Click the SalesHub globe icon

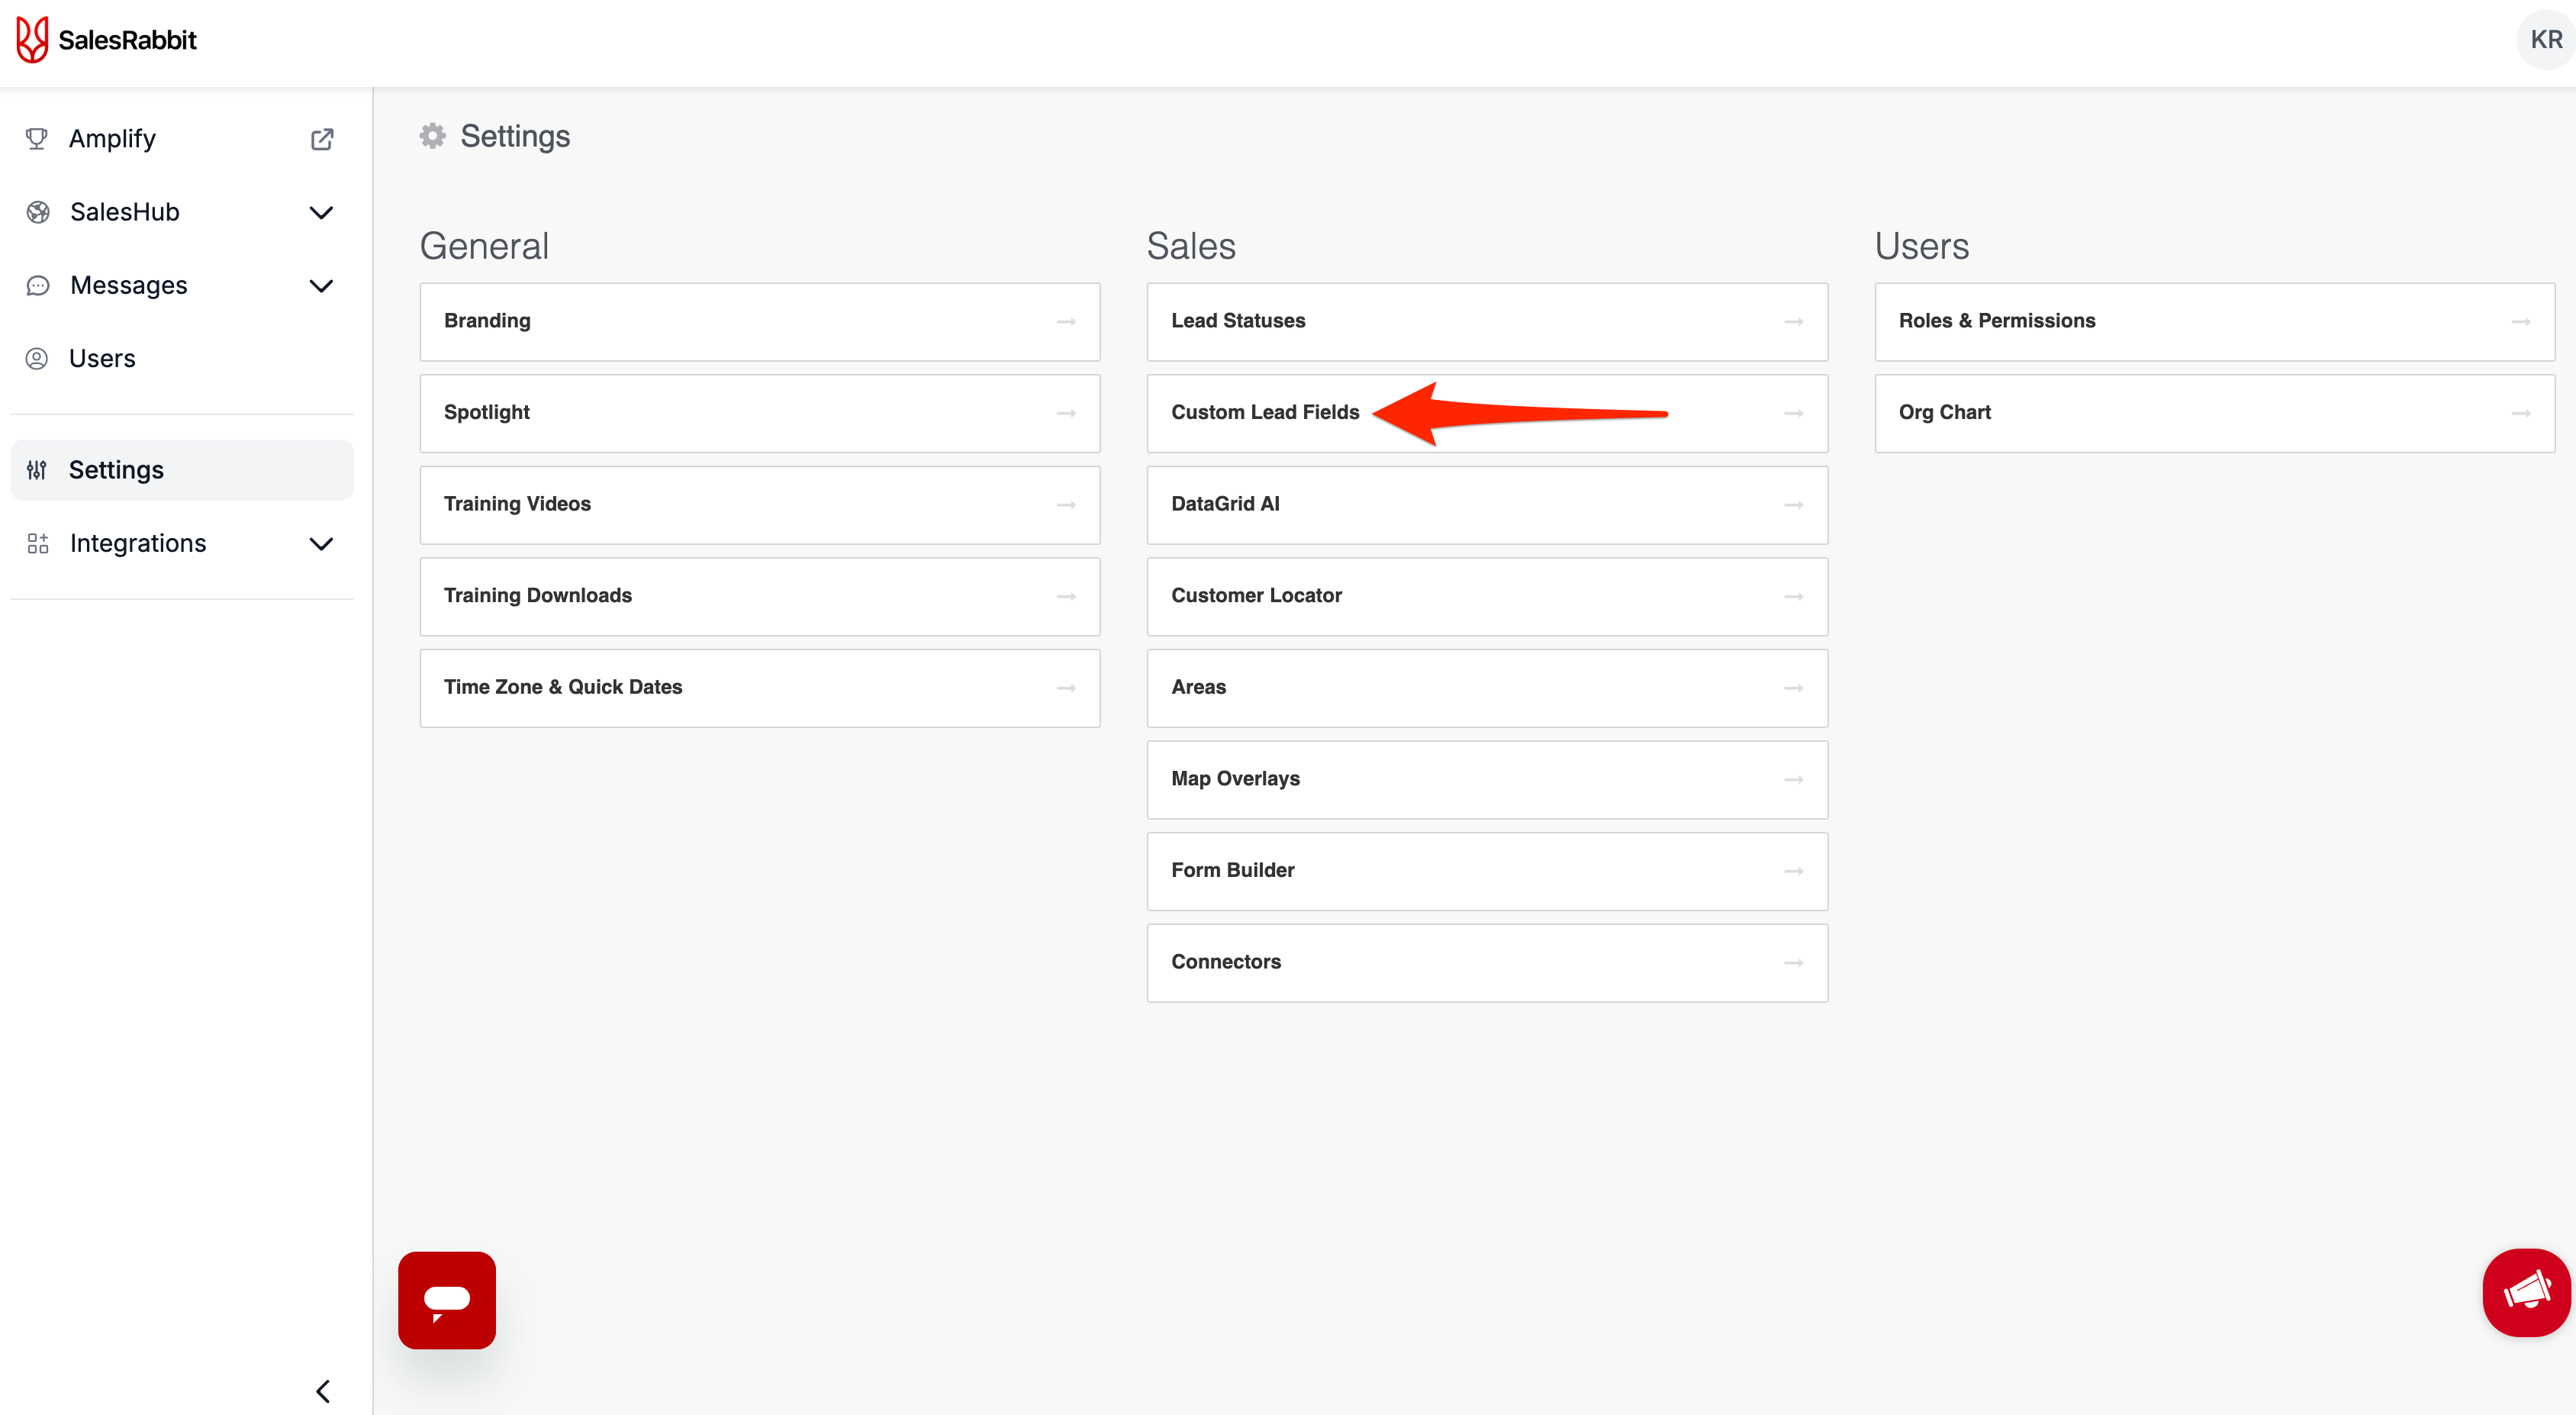point(38,212)
